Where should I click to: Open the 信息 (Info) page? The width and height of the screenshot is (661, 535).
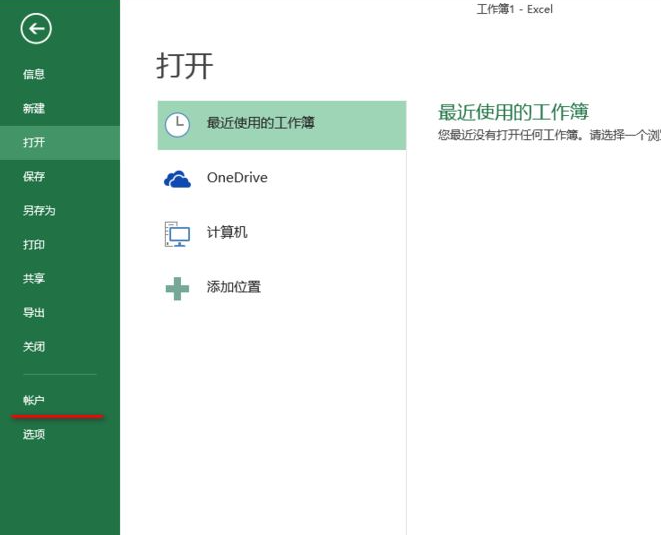click(x=34, y=74)
